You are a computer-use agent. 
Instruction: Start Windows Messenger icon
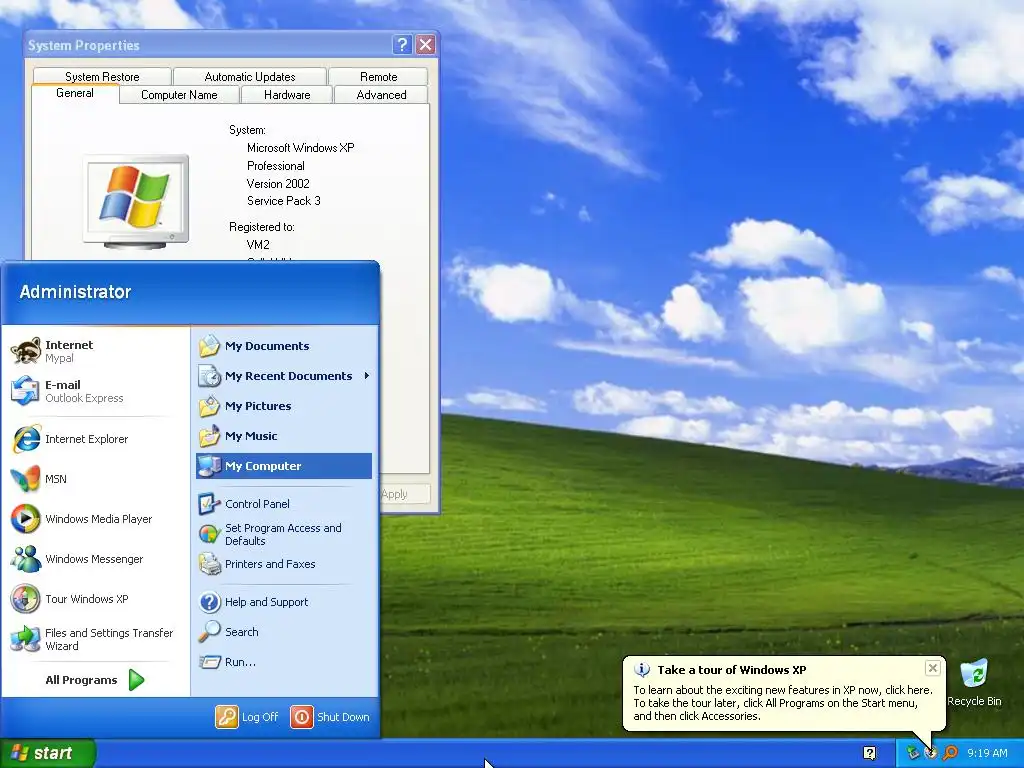click(25, 559)
